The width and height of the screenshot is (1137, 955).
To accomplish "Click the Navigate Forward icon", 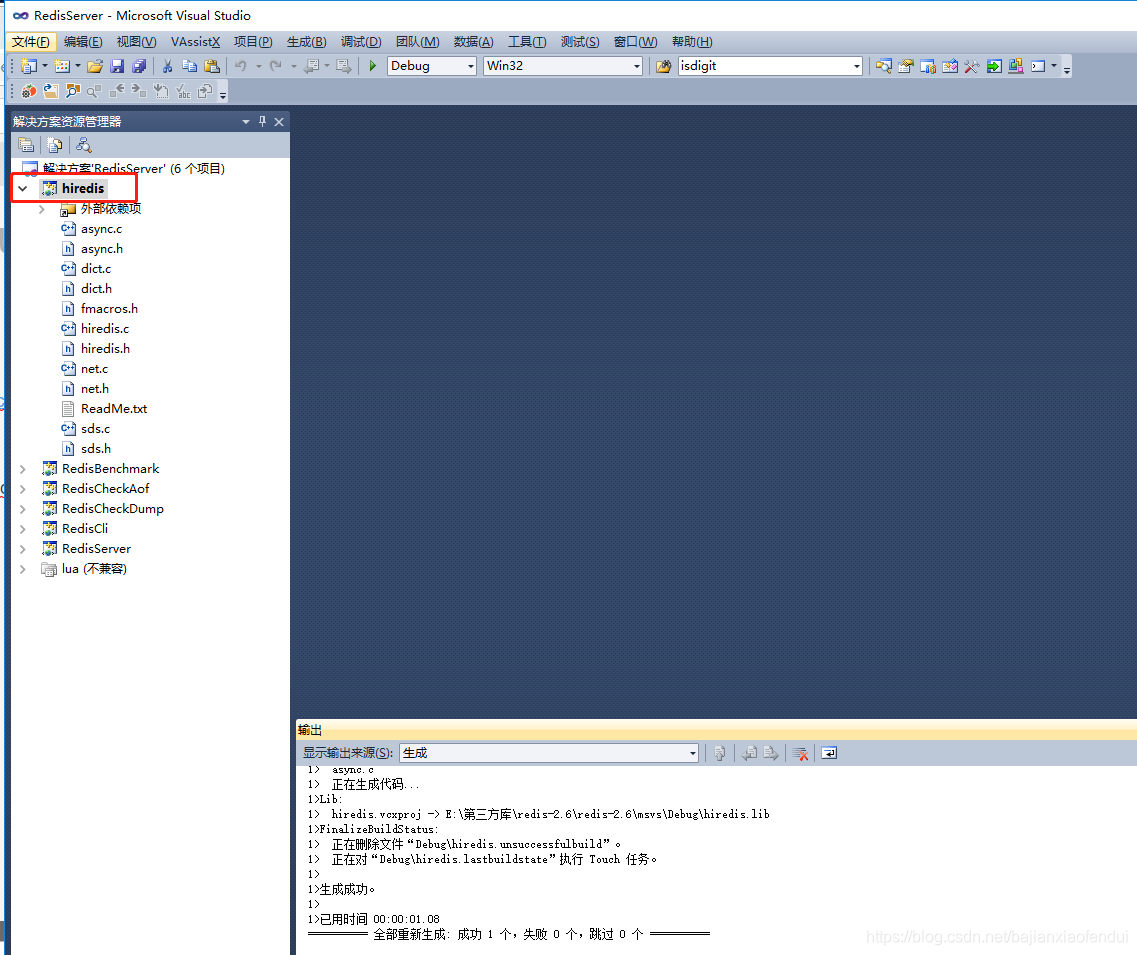I will click(x=344, y=66).
